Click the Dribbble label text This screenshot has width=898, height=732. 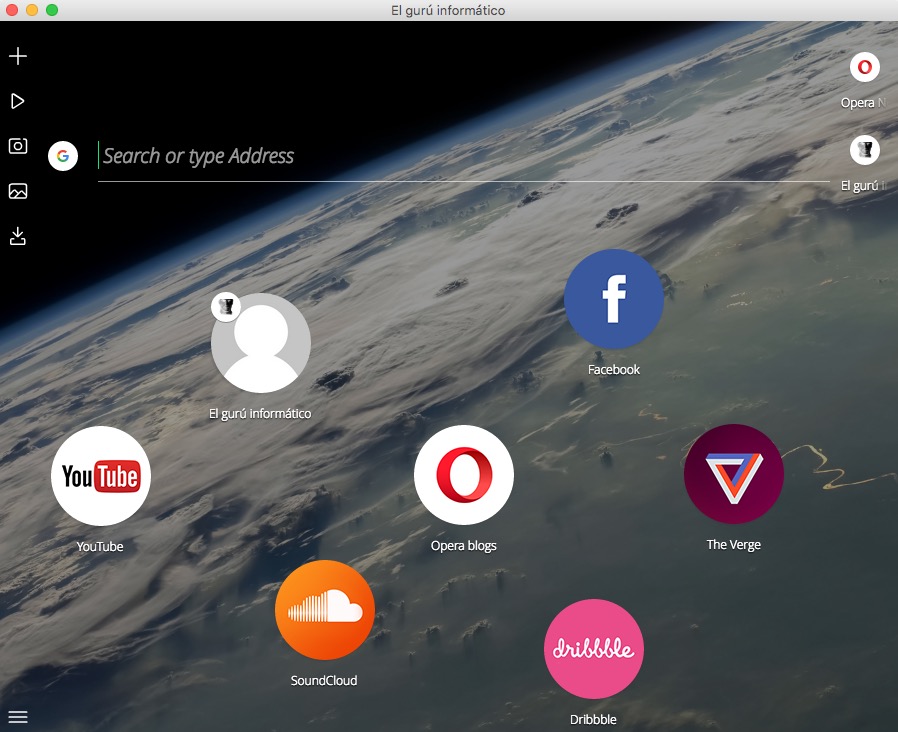coord(593,720)
